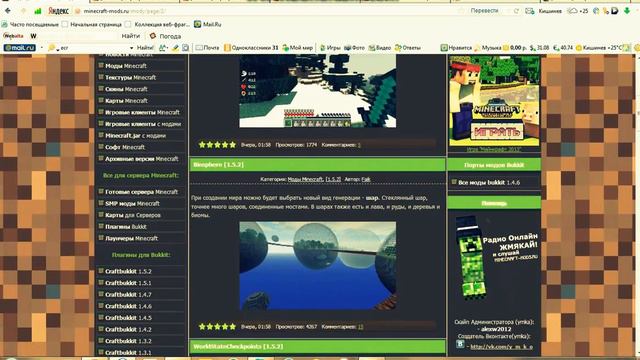Image resolution: width=640 pixels, height=360 pixels.
Task: Click the Моды Minecraft category link
Action: click(305, 179)
